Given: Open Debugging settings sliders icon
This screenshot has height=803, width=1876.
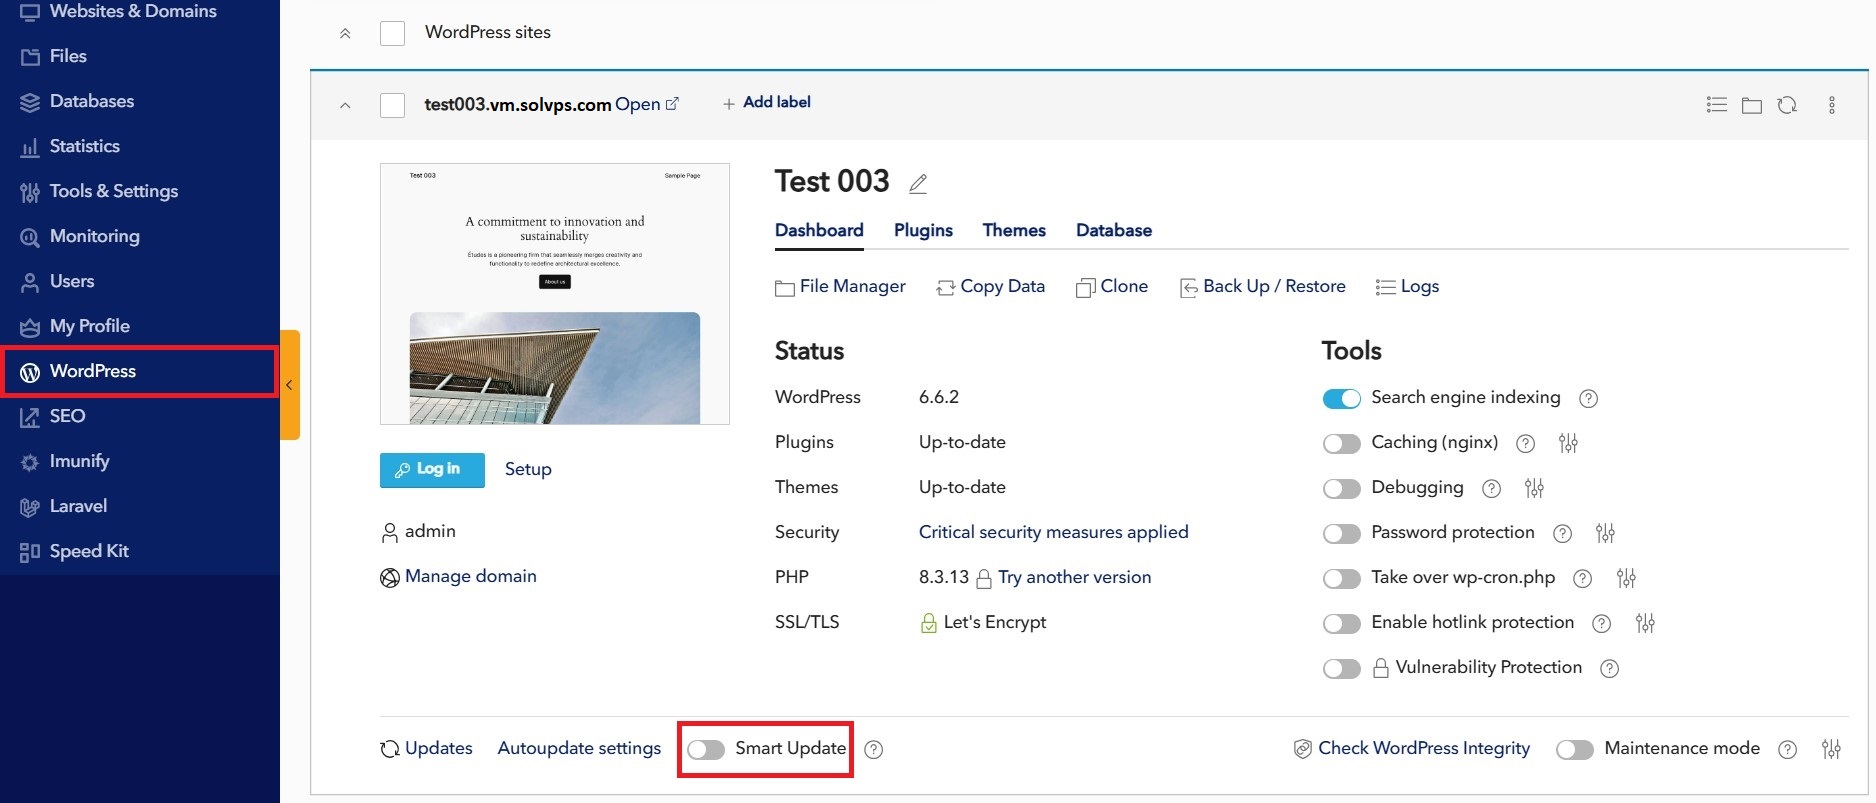Looking at the screenshot, I should click(x=1534, y=488).
